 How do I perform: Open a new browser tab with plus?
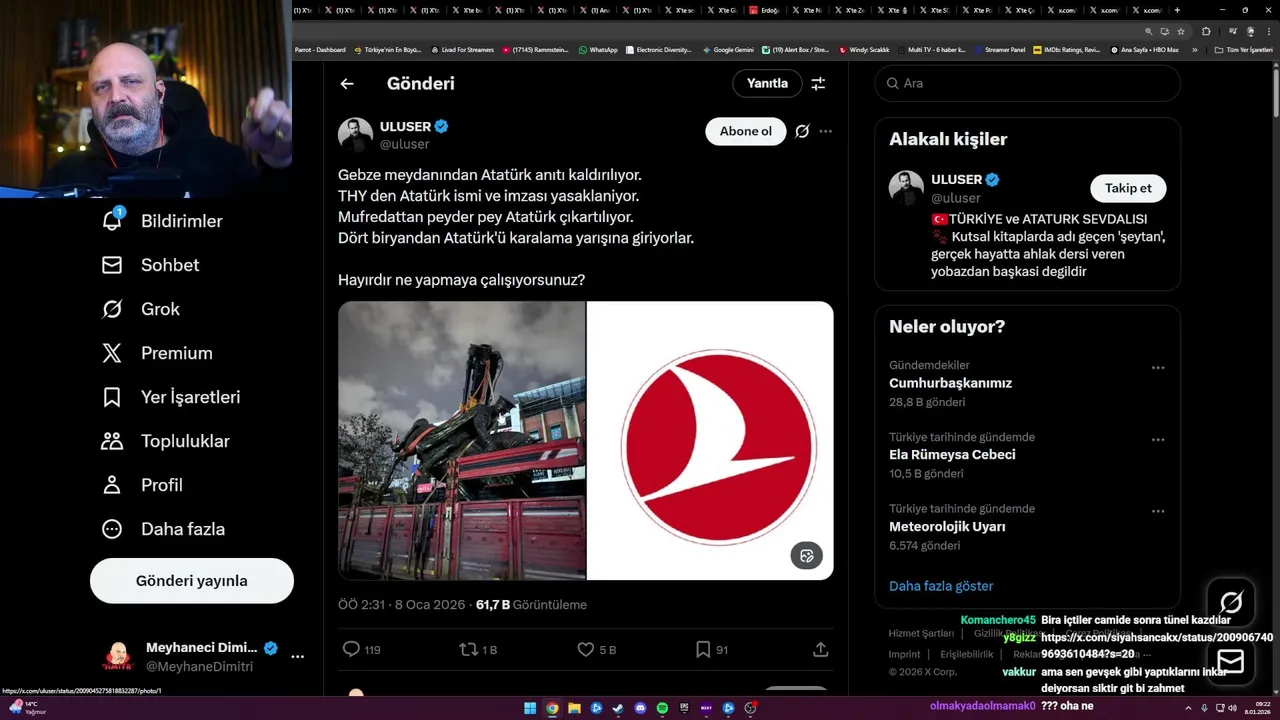click(x=1177, y=10)
